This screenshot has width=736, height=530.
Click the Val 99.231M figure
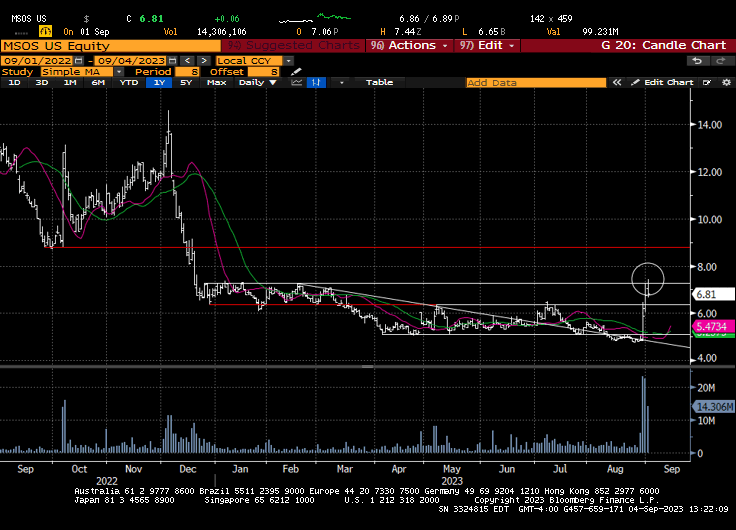(x=600, y=32)
